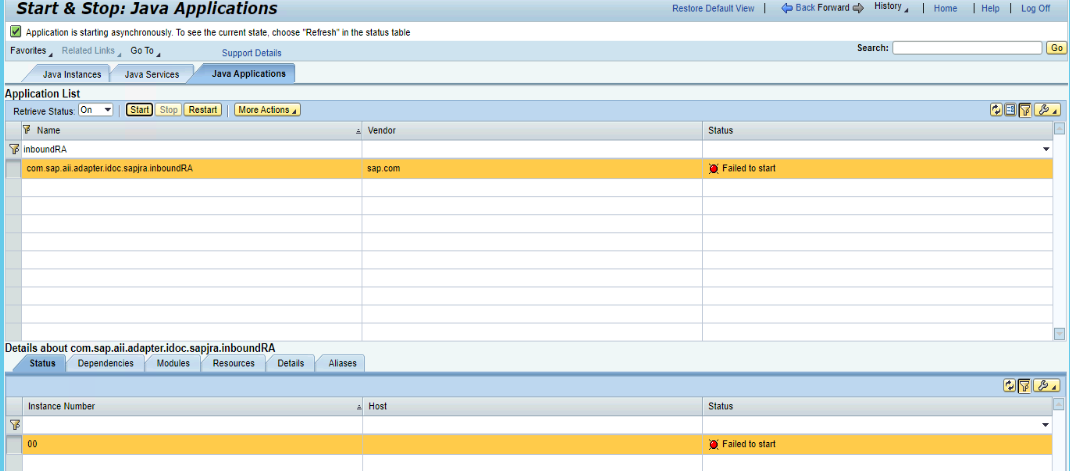This screenshot has width=1070, height=471.
Task: Open Go To menu
Action: tap(145, 51)
